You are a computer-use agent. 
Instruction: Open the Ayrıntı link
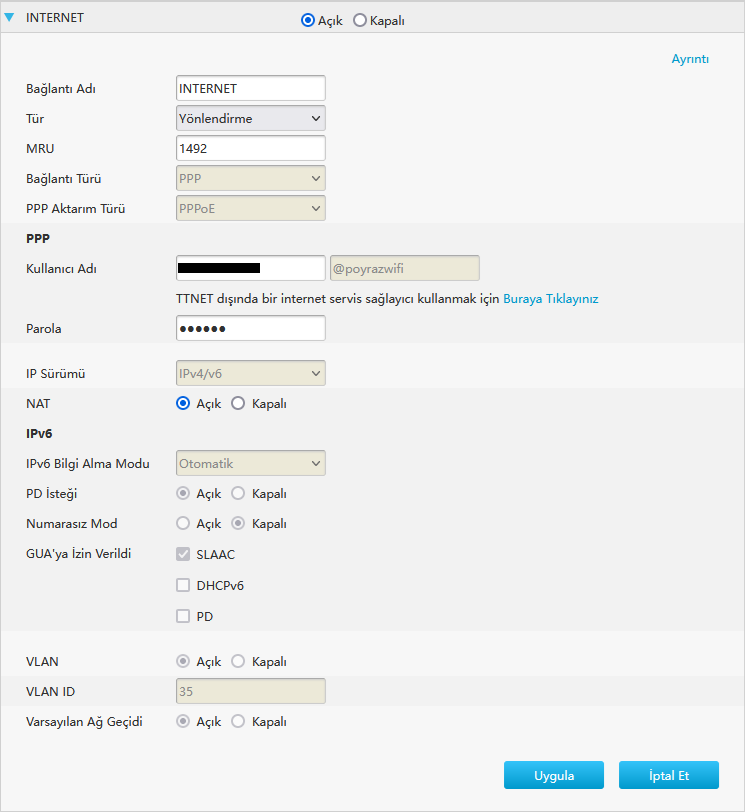pos(690,59)
